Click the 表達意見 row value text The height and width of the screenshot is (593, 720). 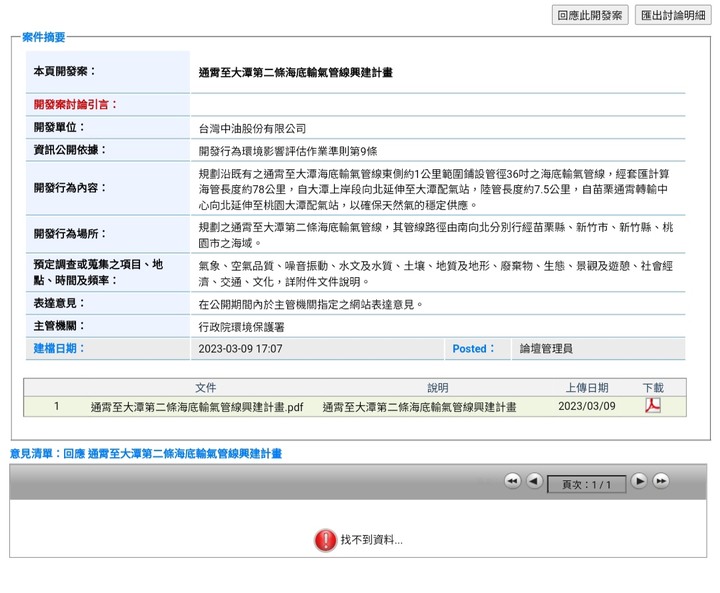(x=311, y=305)
